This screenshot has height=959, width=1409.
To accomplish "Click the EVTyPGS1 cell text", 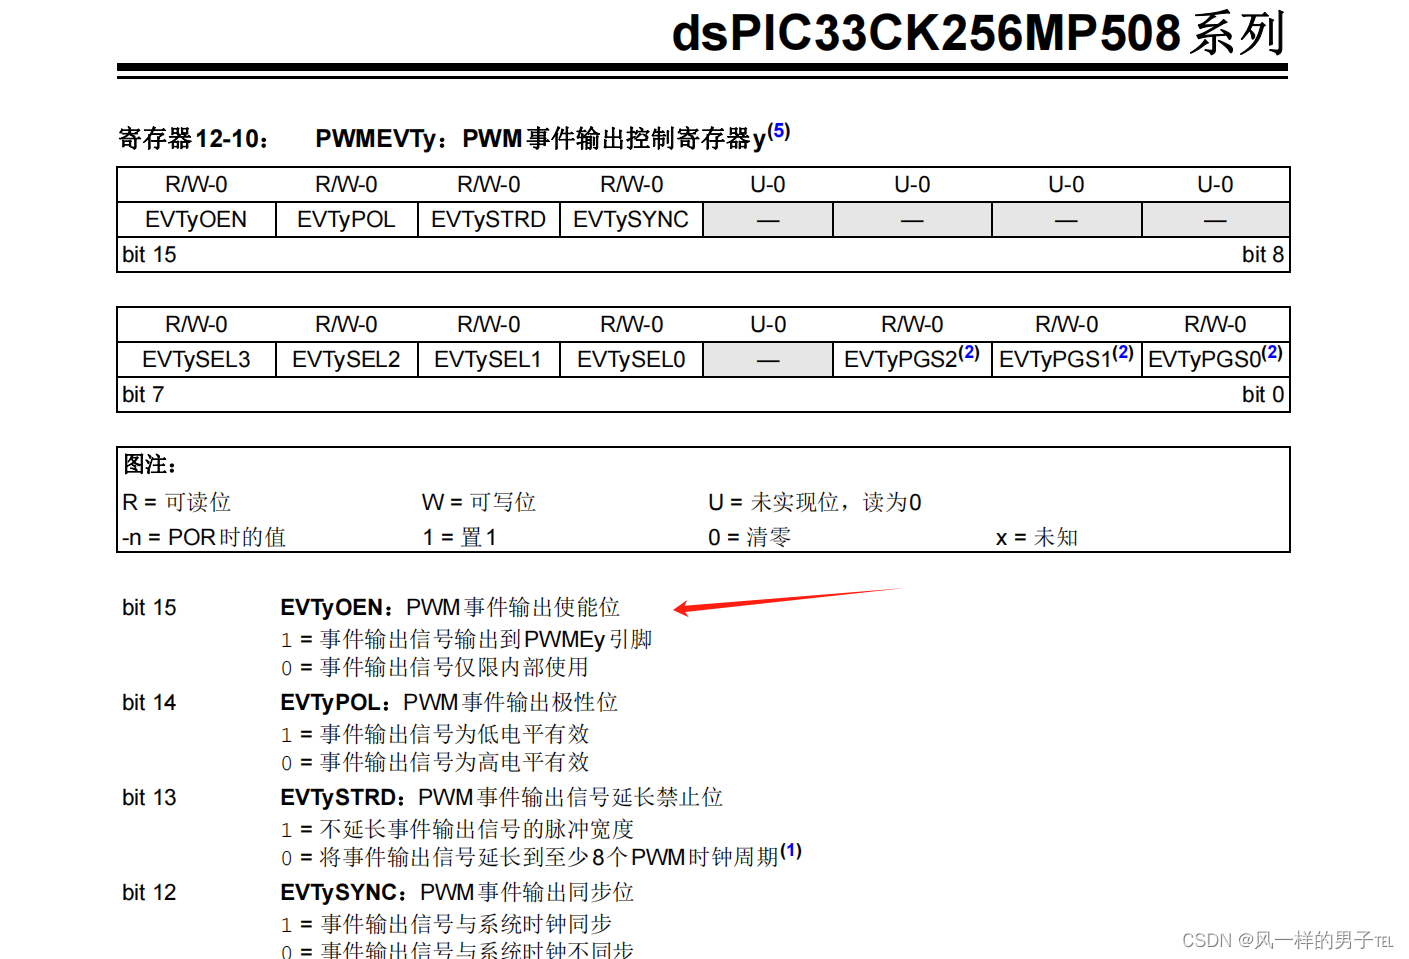I will [1055, 360].
